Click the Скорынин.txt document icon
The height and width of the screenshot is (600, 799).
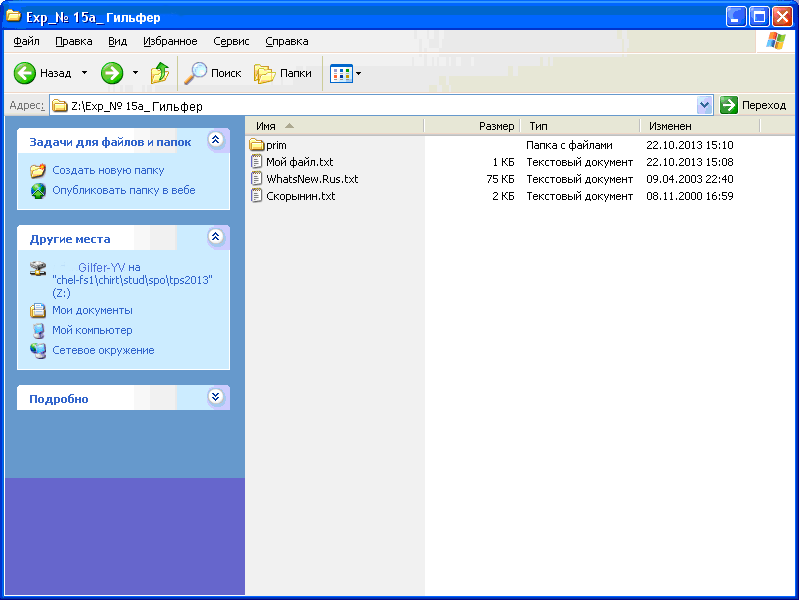257,196
